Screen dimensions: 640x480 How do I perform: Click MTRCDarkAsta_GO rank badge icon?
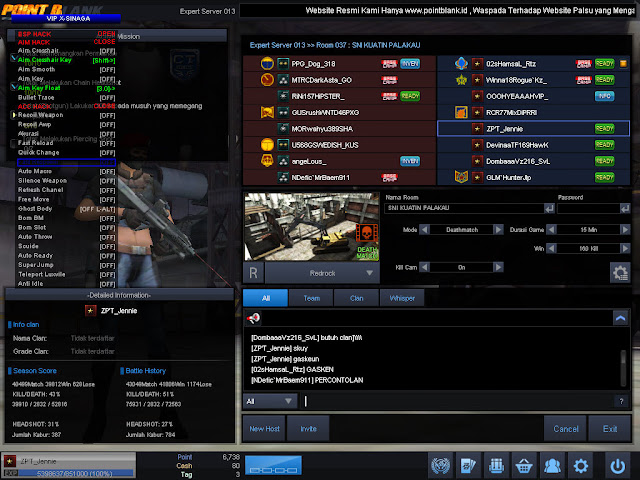[267, 79]
